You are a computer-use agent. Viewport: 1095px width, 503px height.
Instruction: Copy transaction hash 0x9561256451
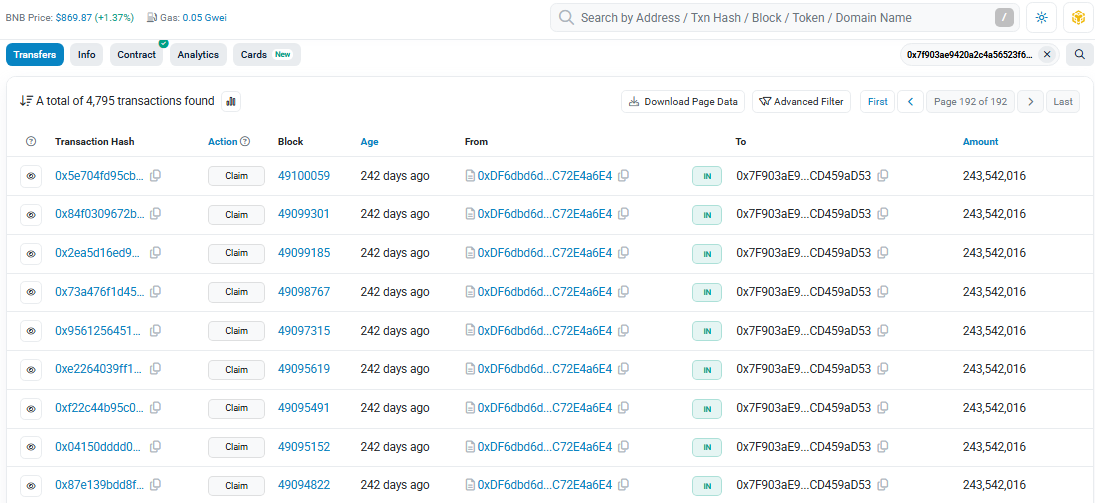(x=156, y=330)
